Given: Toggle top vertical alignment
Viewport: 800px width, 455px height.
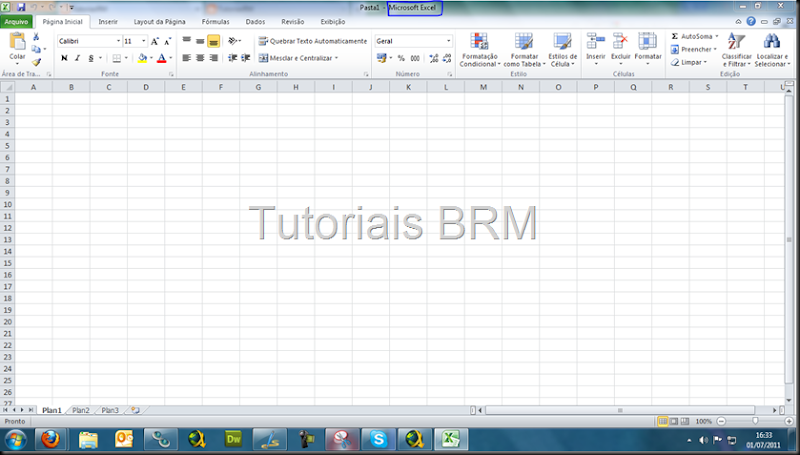Looking at the screenshot, I should click(187, 41).
